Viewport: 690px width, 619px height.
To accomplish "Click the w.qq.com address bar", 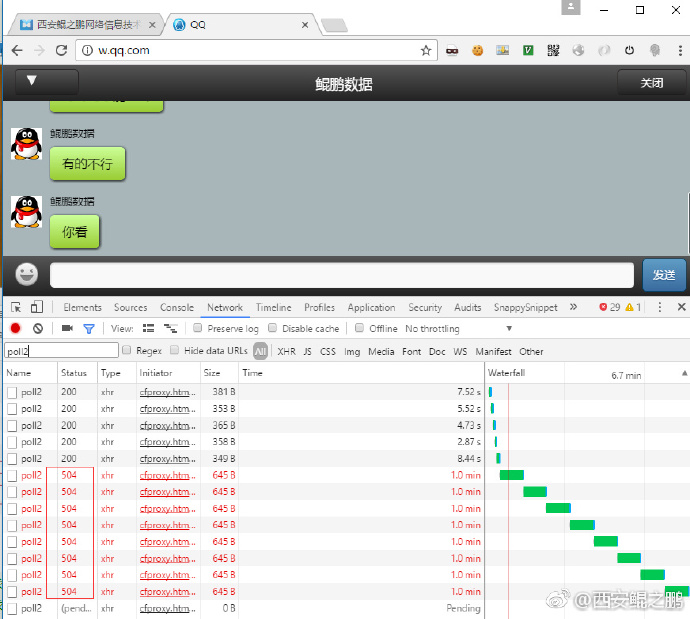I will (x=255, y=51).
